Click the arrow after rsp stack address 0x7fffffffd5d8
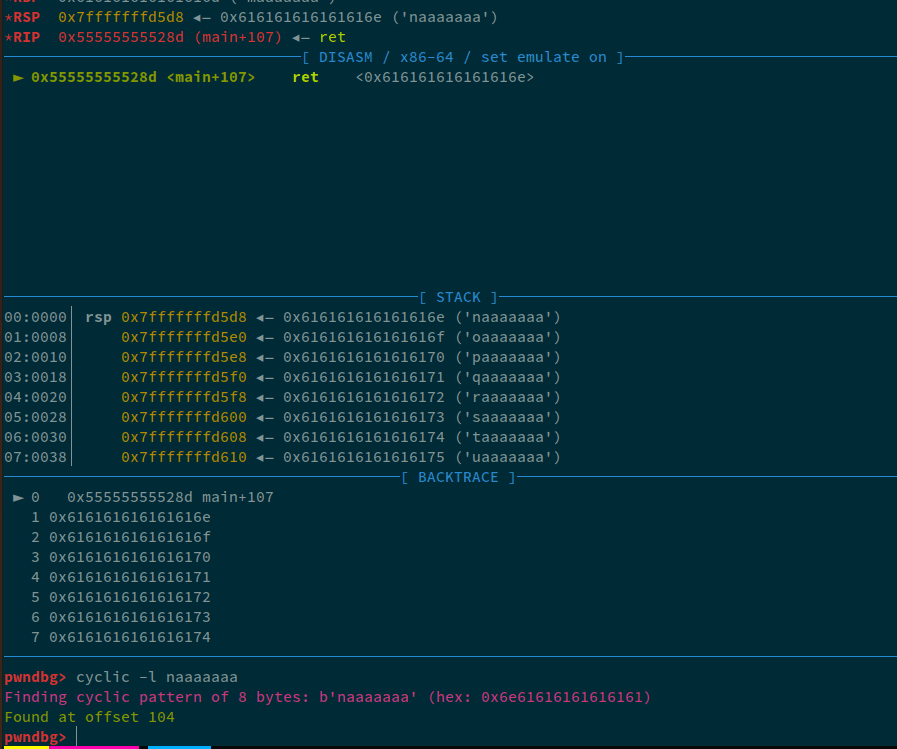The height and width of the screenshot is (749, 897). click(x=265, y=317)
